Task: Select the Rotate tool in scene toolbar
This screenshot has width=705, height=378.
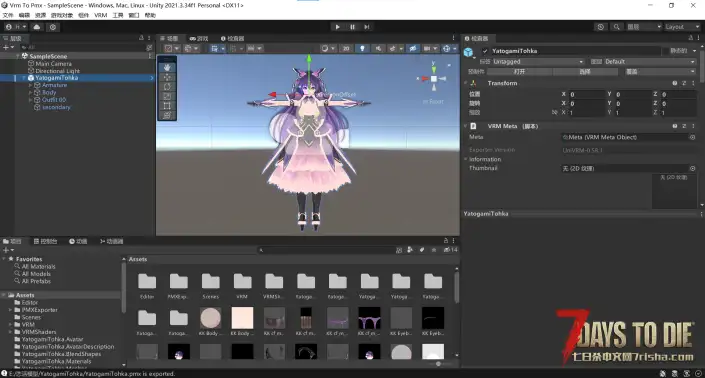Action: 167,86
